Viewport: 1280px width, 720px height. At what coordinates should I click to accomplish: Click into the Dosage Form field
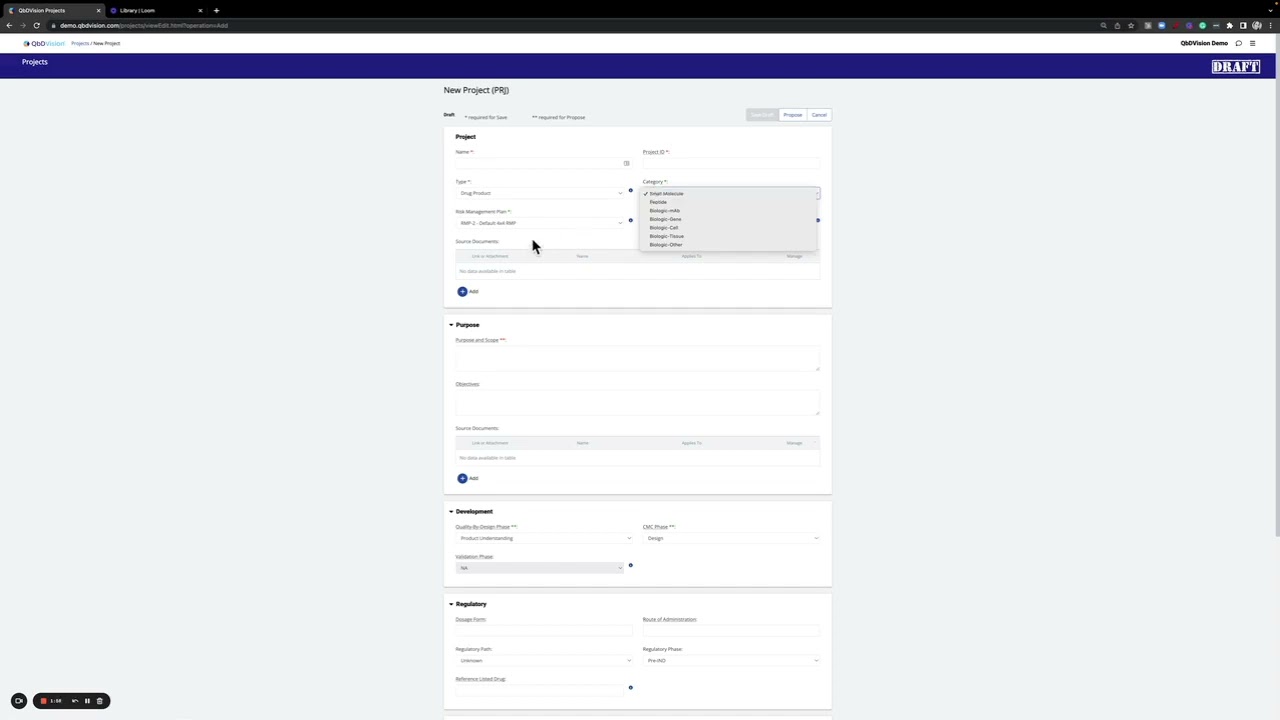click(544, 630)
